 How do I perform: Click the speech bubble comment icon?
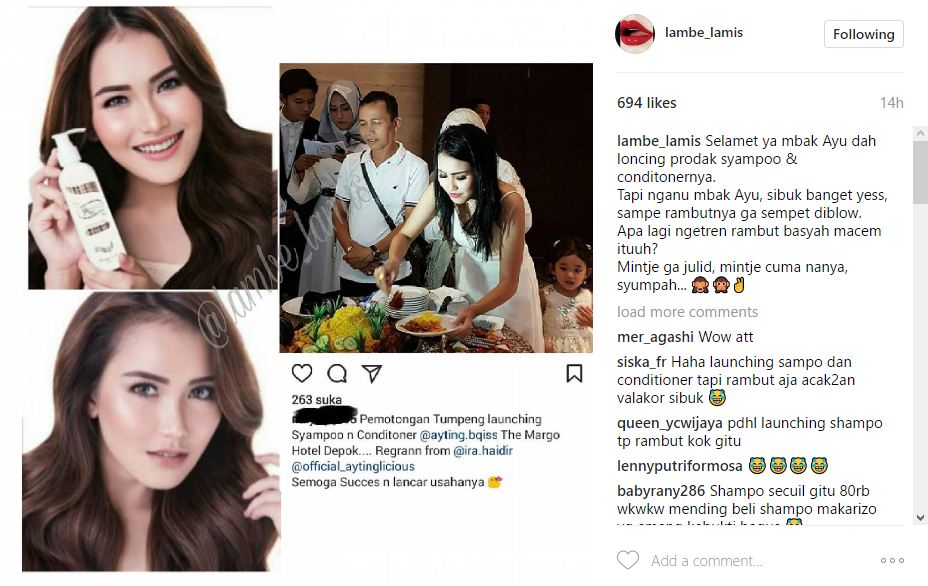pos(337,374)
